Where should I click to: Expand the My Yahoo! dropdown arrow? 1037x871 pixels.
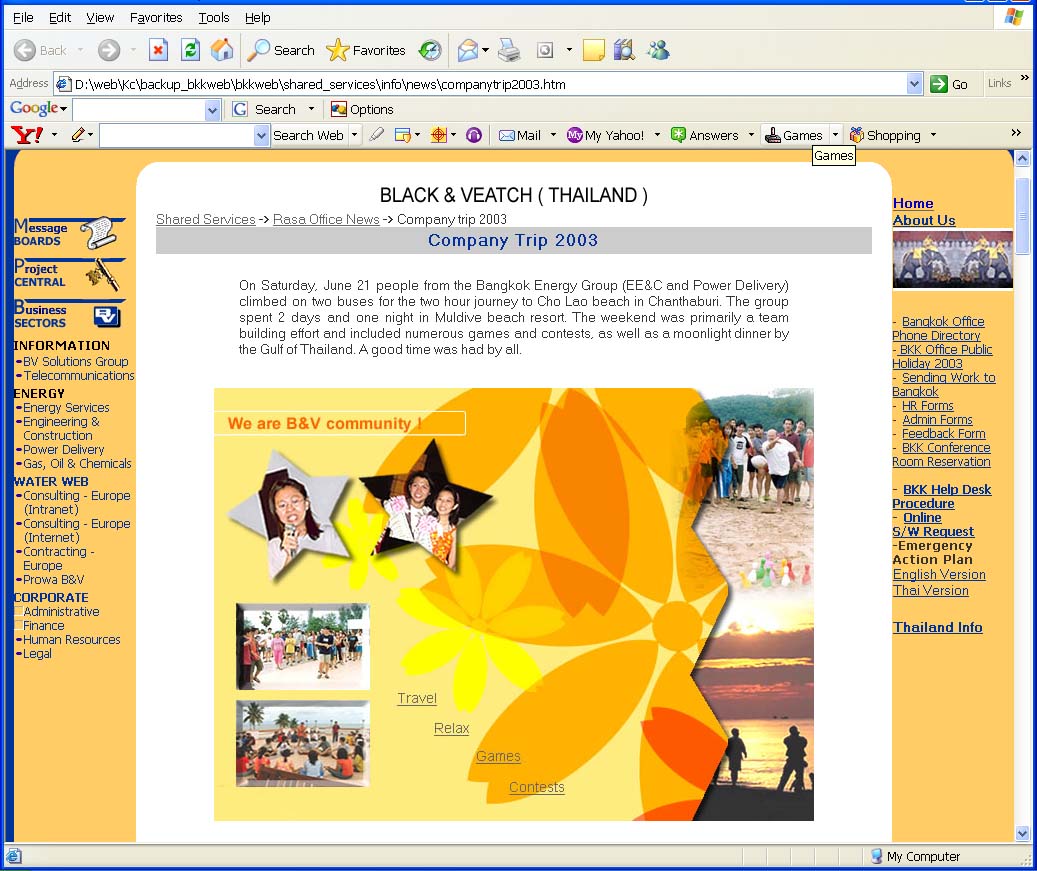coord(657,136)
